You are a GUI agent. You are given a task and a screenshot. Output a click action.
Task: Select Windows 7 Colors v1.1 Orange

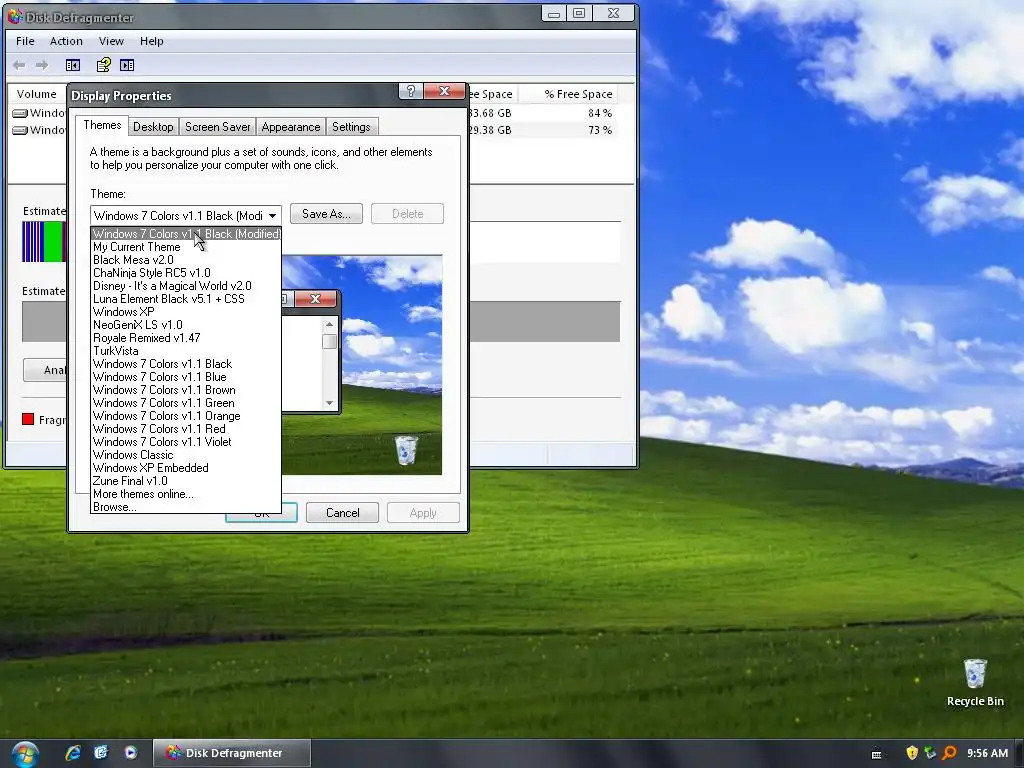[185, 416]
